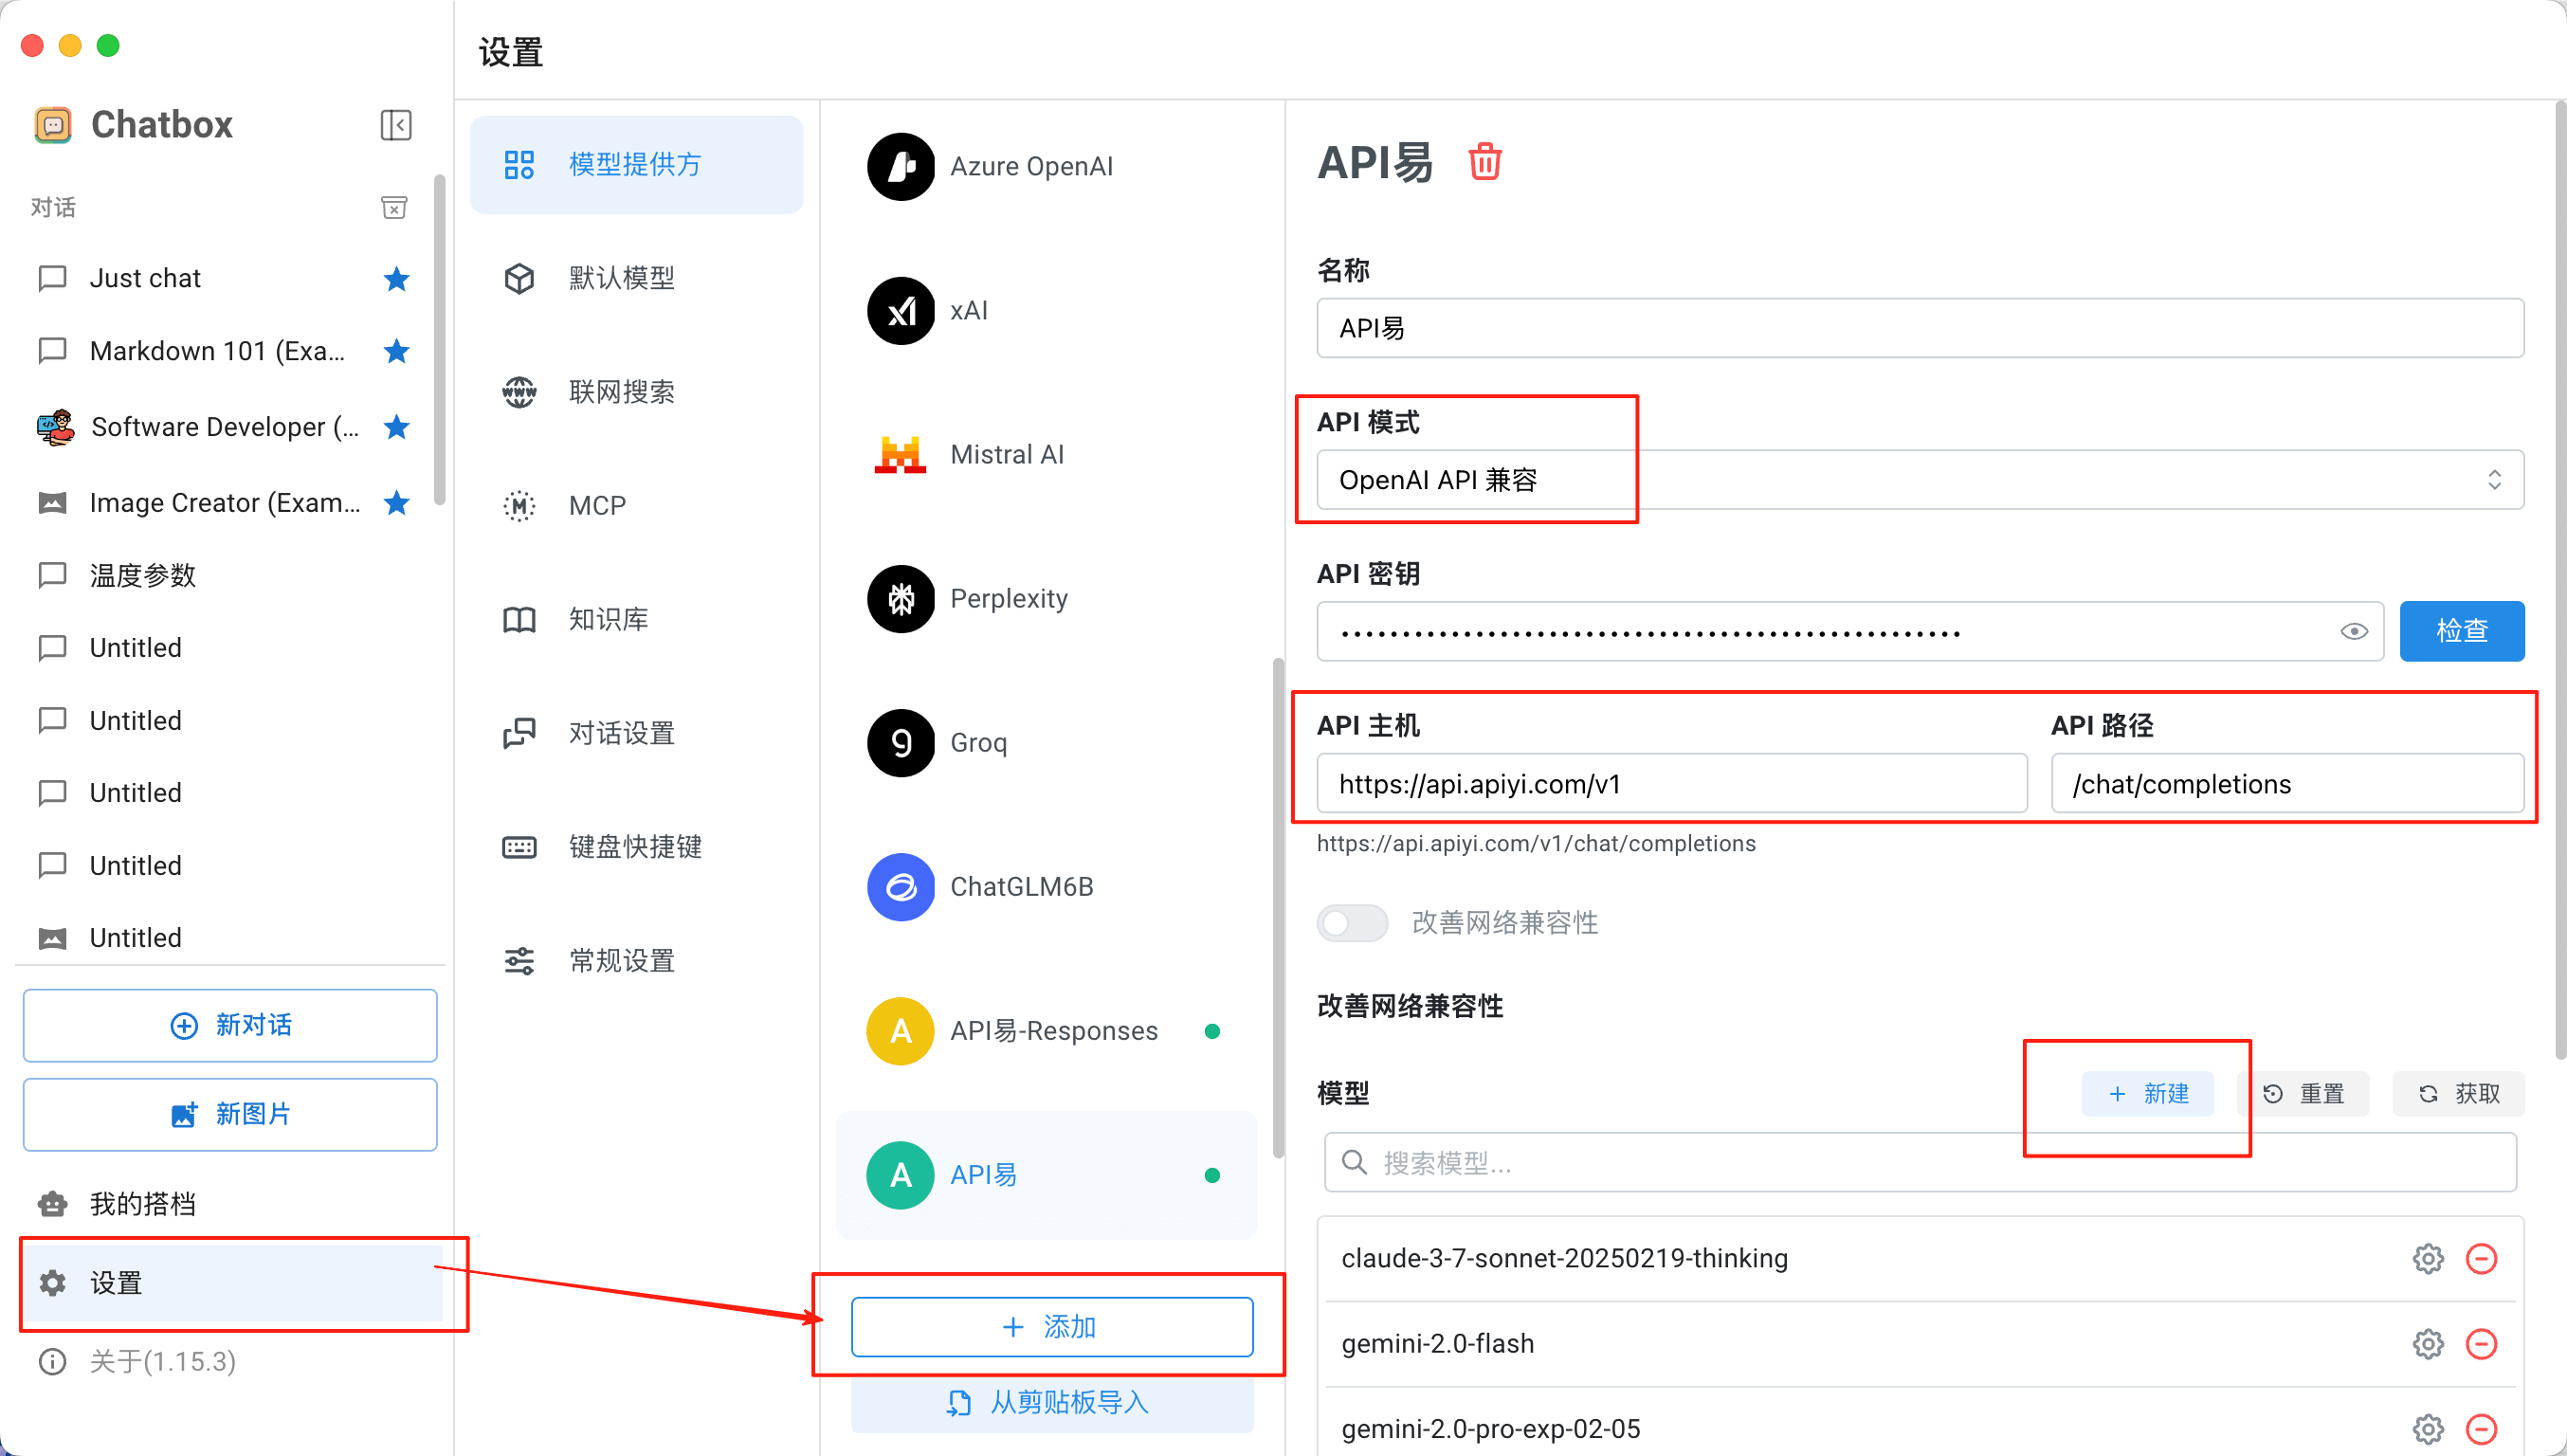Collapse the Chatbox sidebar panel
Viewport: 2567px width, 1456px height.
pos(396,125)
